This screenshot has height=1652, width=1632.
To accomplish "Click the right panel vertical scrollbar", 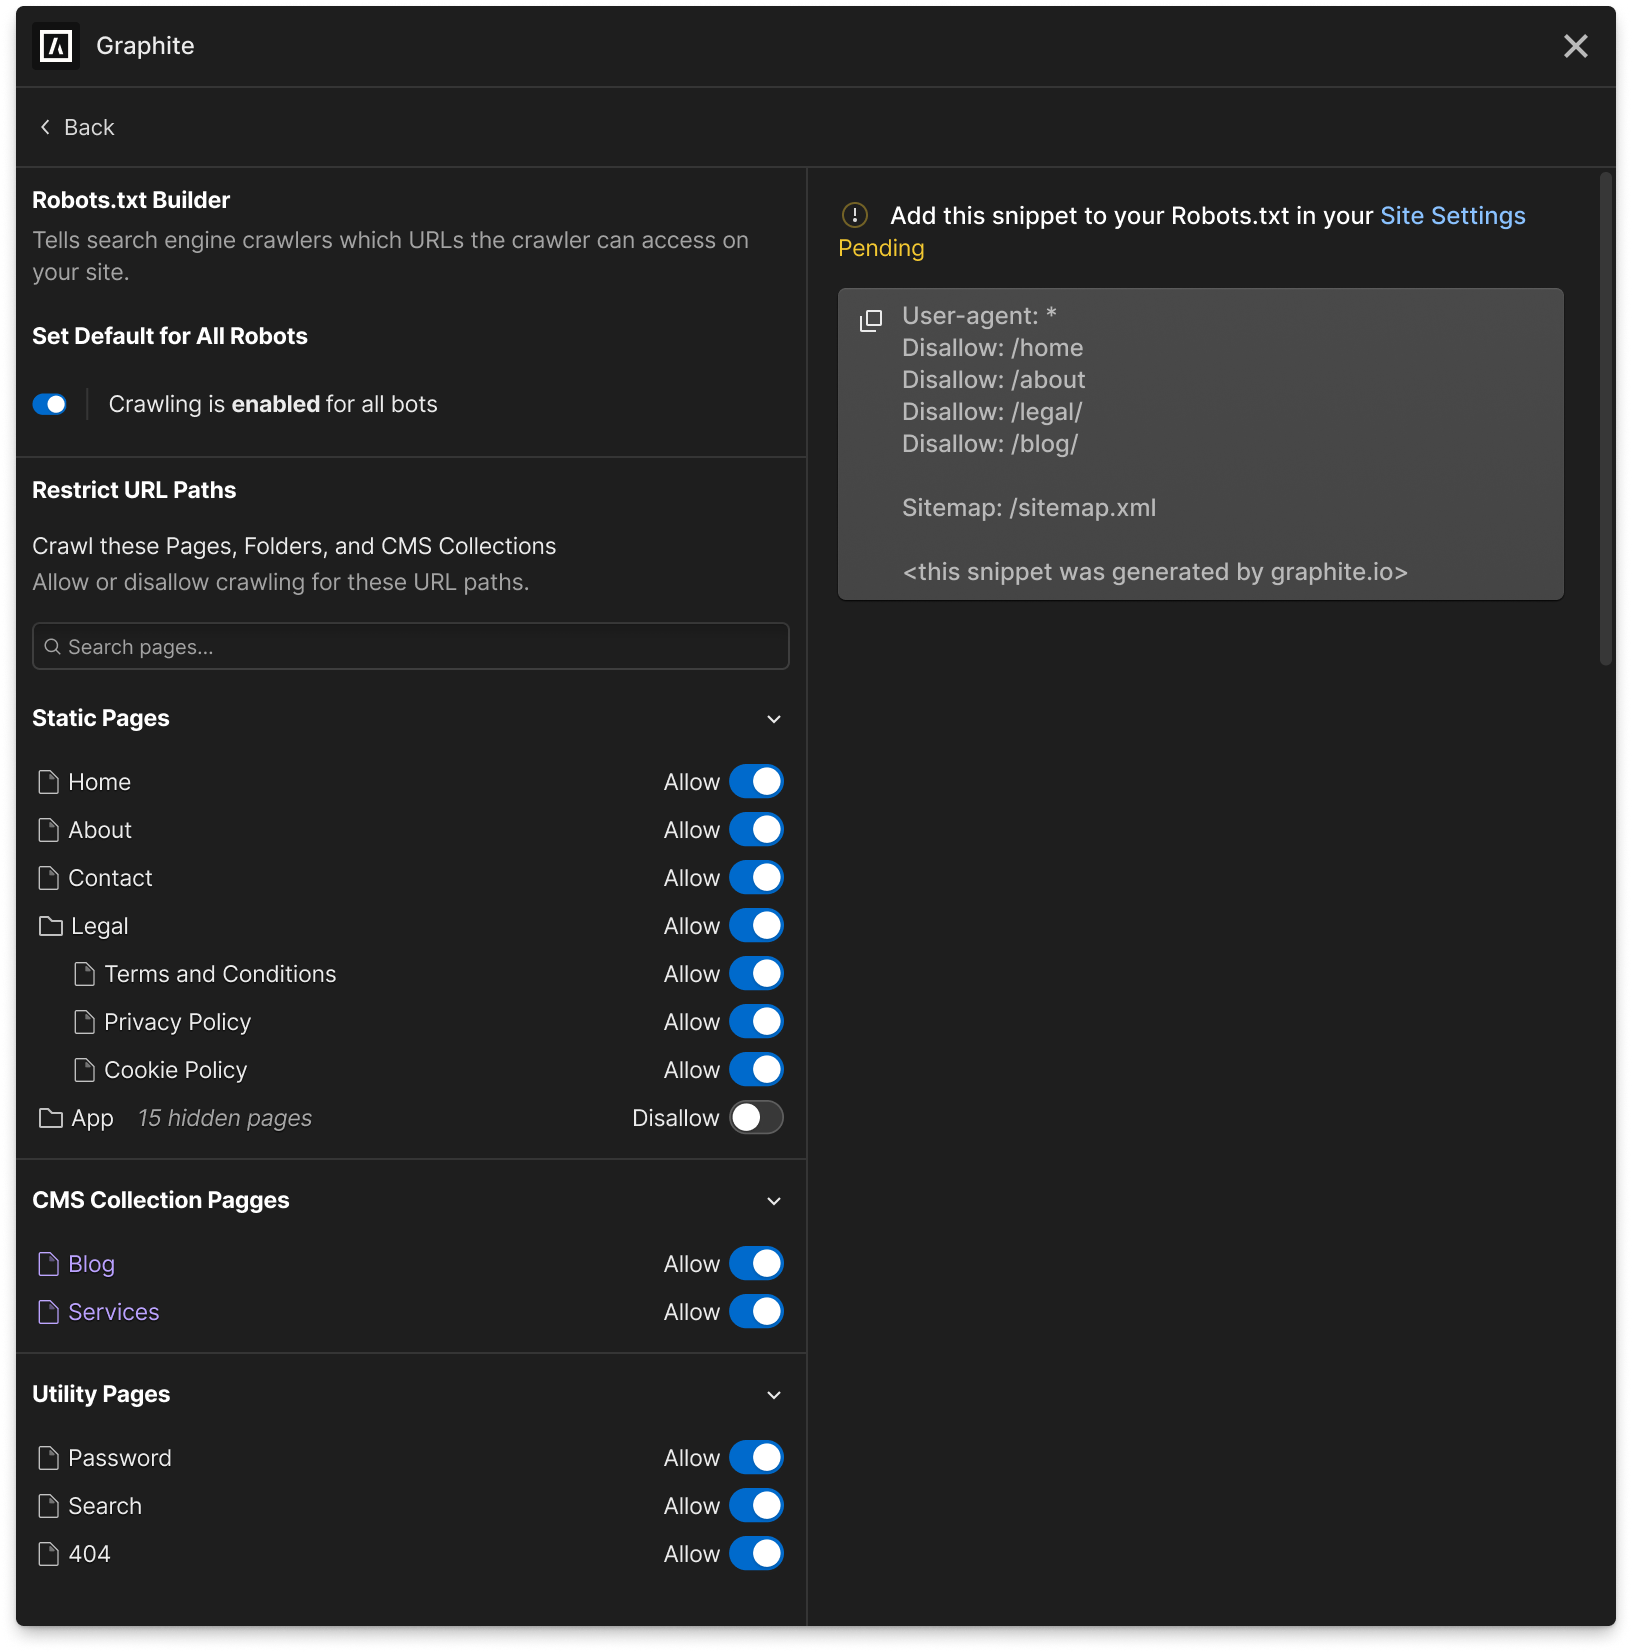I will coord(1606,418).
